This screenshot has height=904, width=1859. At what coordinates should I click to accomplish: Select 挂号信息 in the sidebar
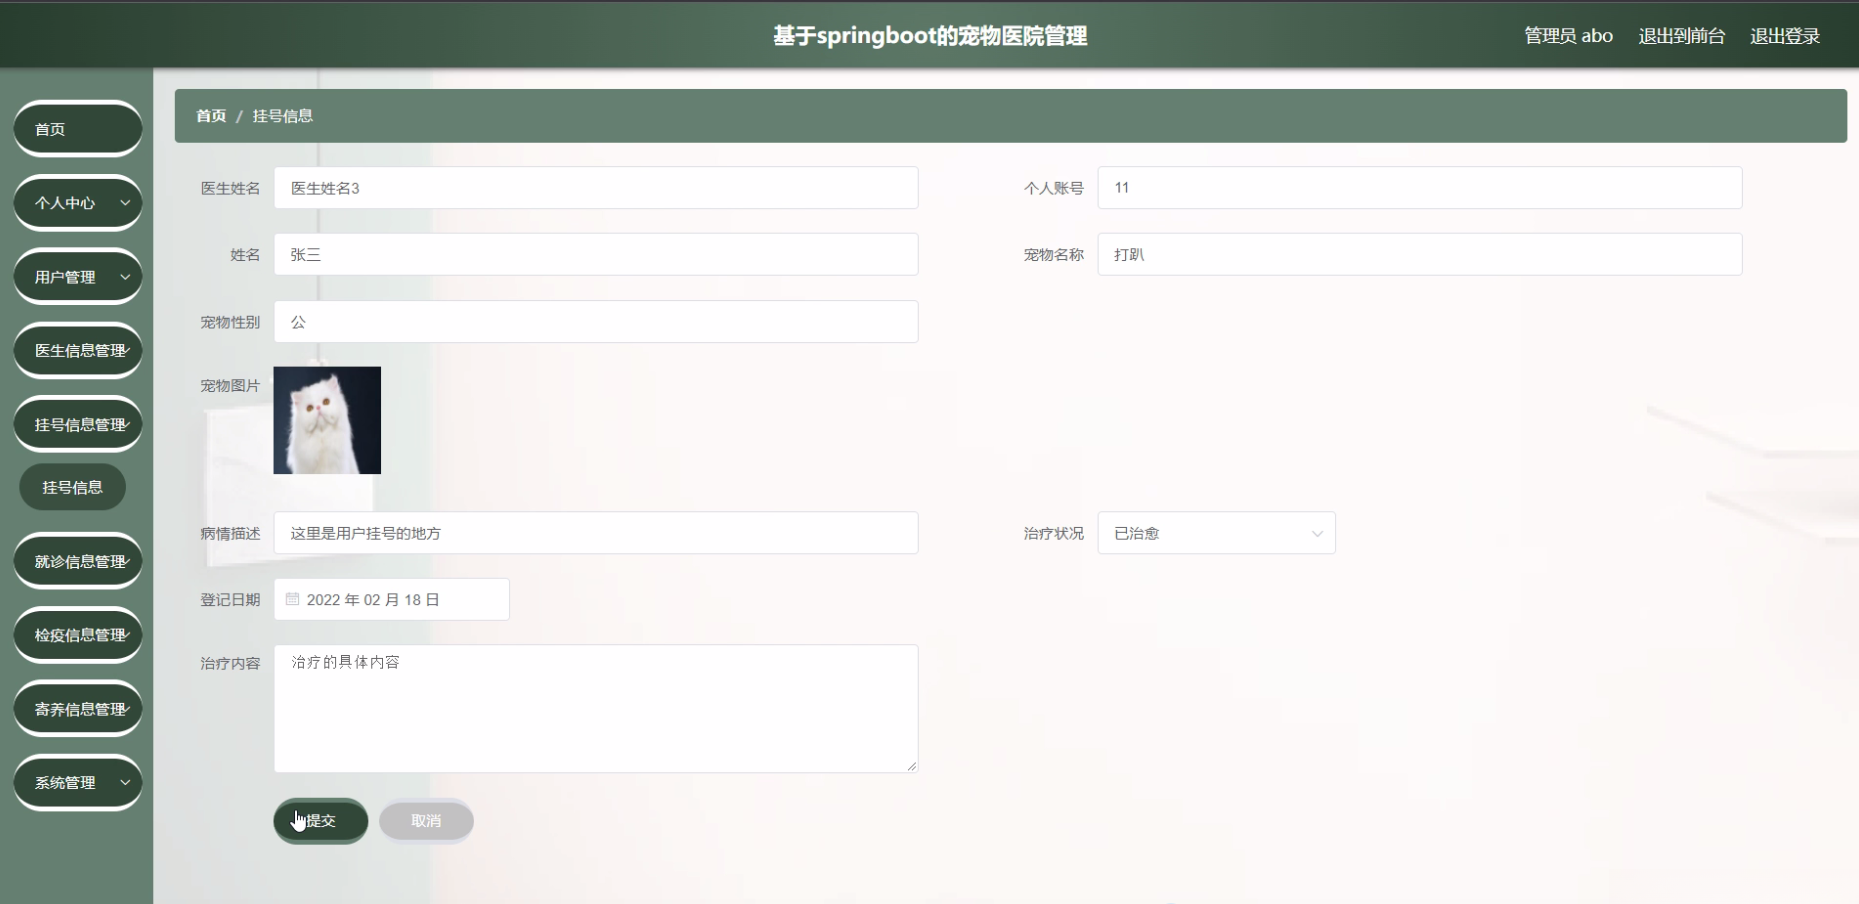[71, 486]
